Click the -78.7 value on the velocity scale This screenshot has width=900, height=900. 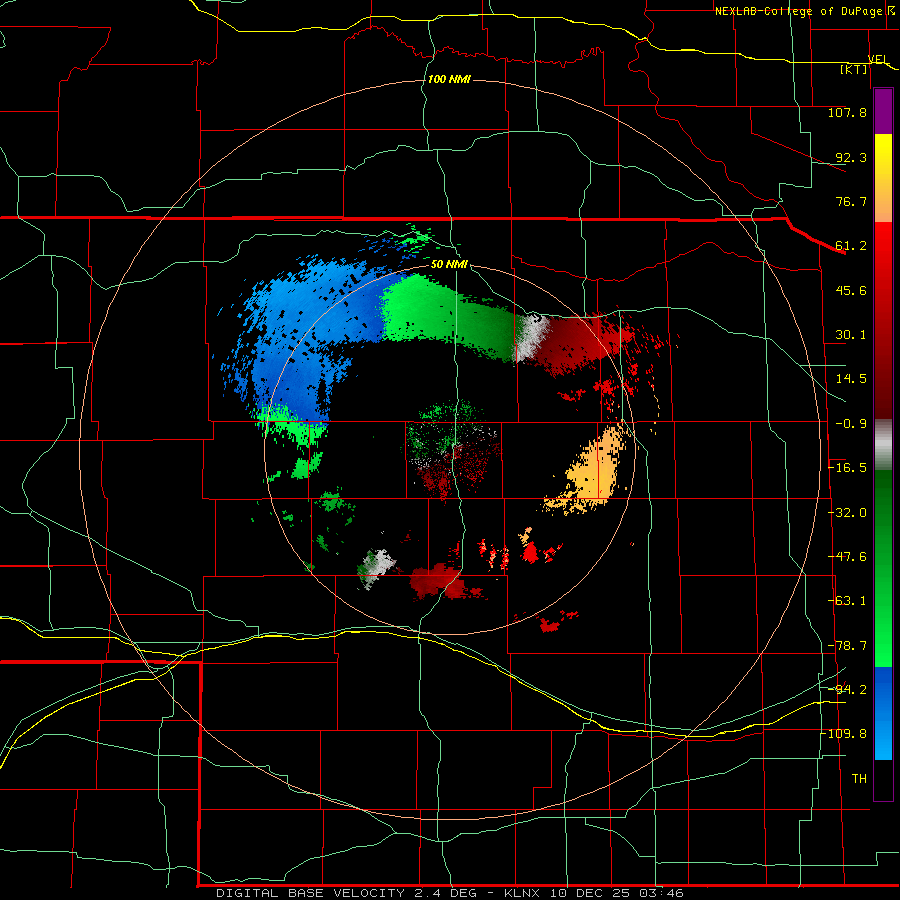pos(847,646)
